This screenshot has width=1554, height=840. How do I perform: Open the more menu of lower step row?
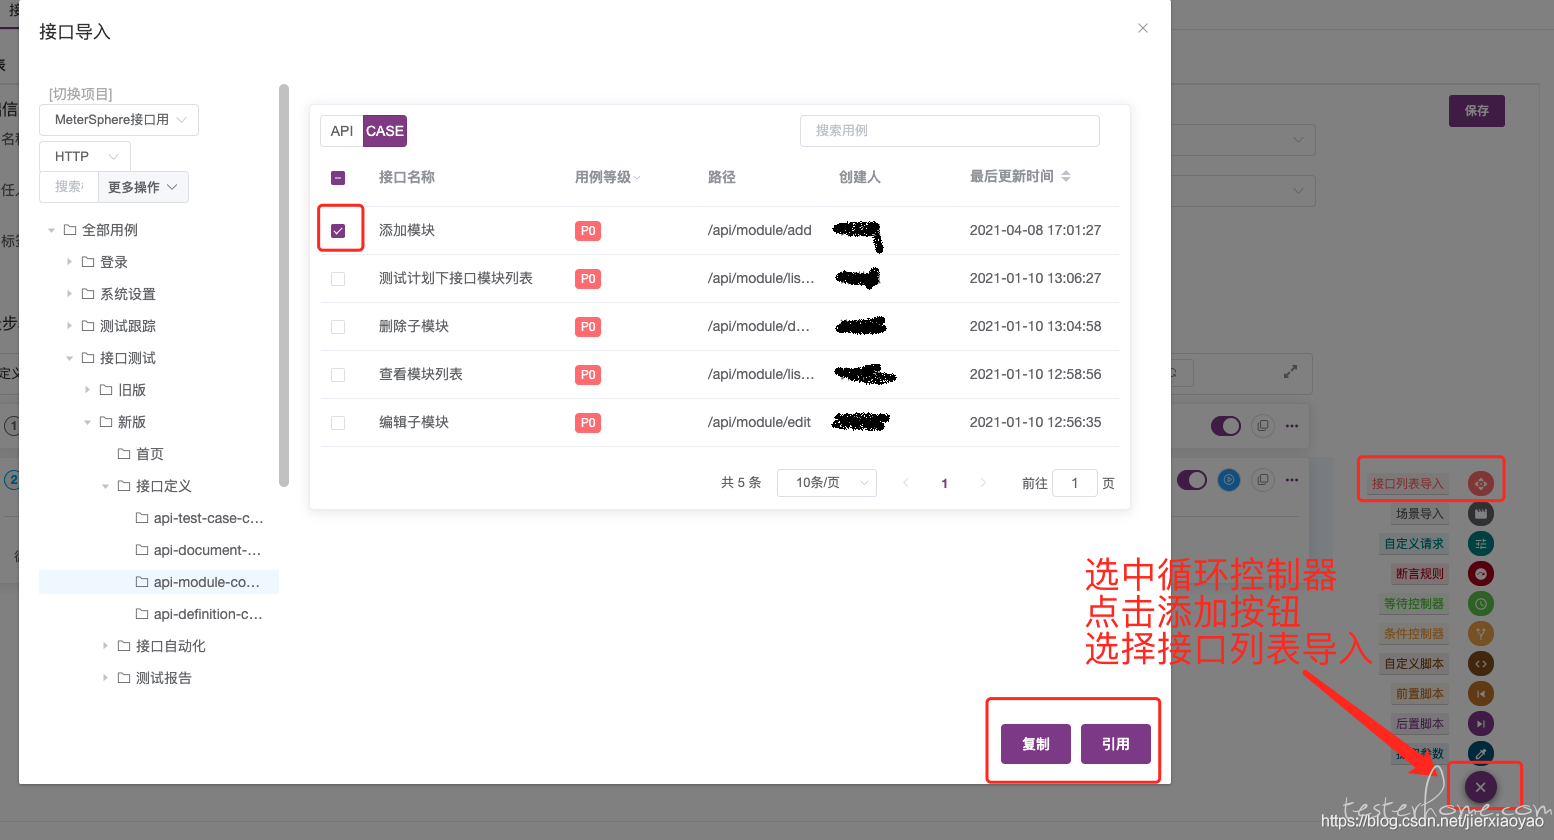1292,480
